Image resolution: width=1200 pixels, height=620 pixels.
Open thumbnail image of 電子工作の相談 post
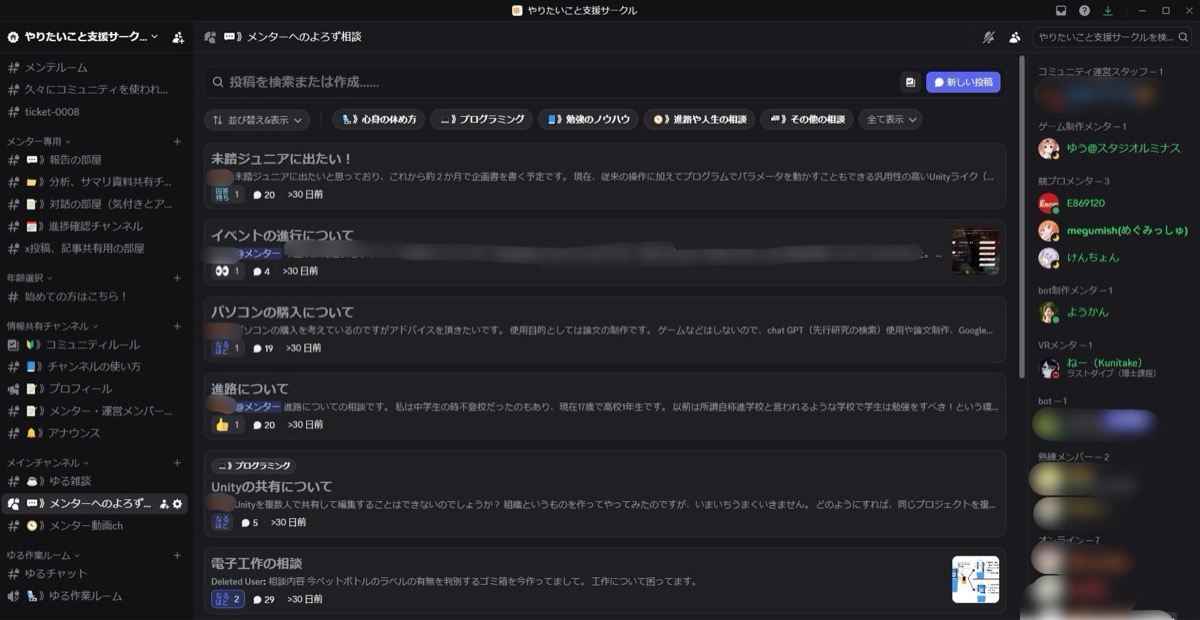point(975,580)
